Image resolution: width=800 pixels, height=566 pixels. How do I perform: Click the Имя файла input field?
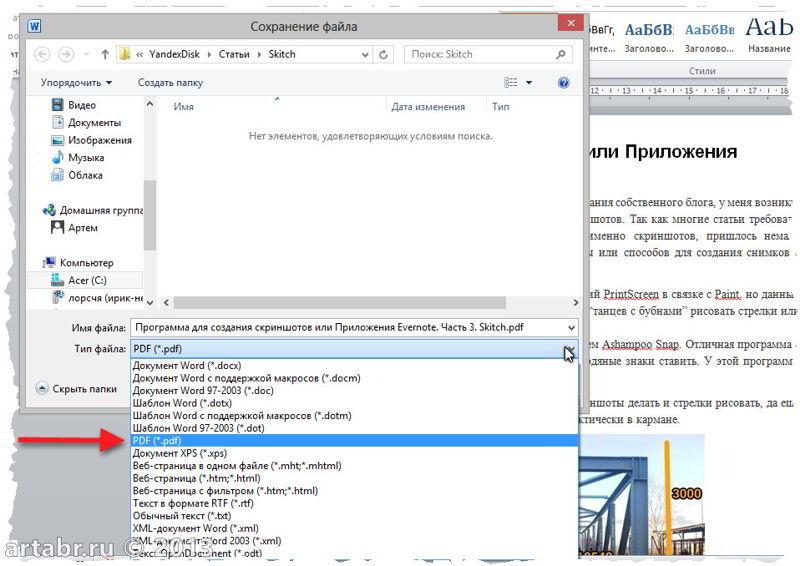point(348,327)
